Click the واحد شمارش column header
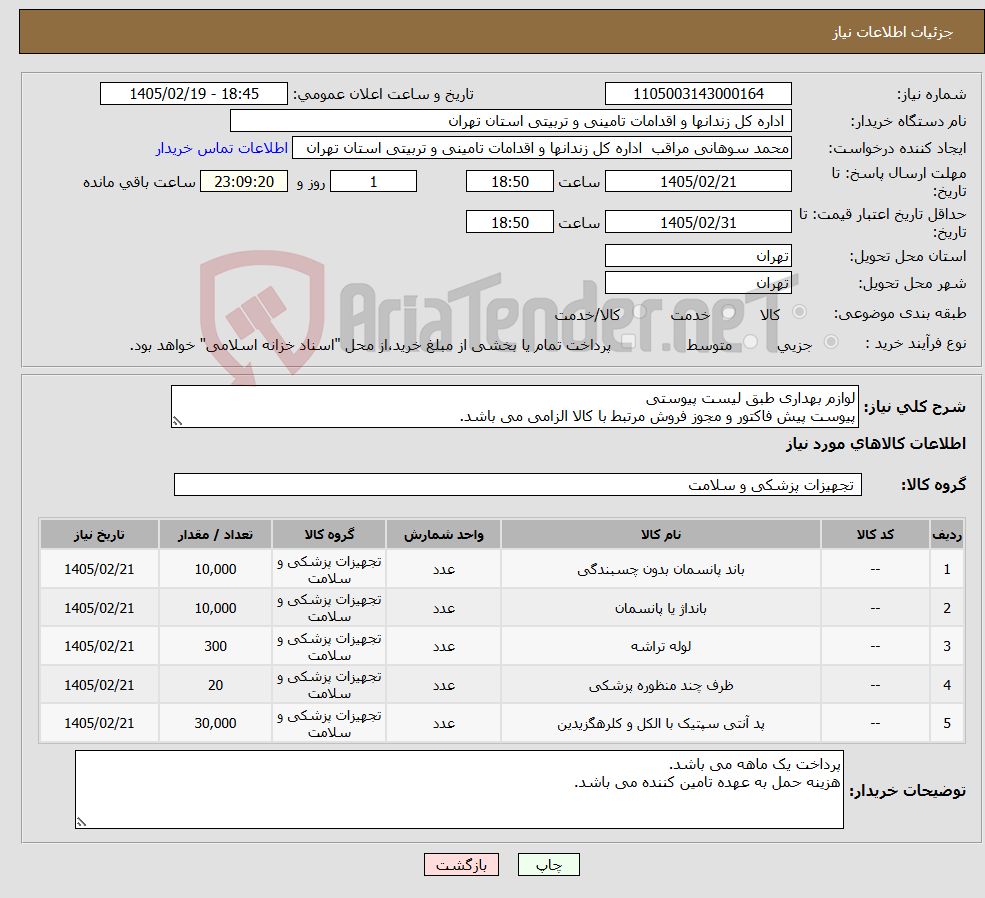Viewport: 985px width, 898px height. pos(444,534)
